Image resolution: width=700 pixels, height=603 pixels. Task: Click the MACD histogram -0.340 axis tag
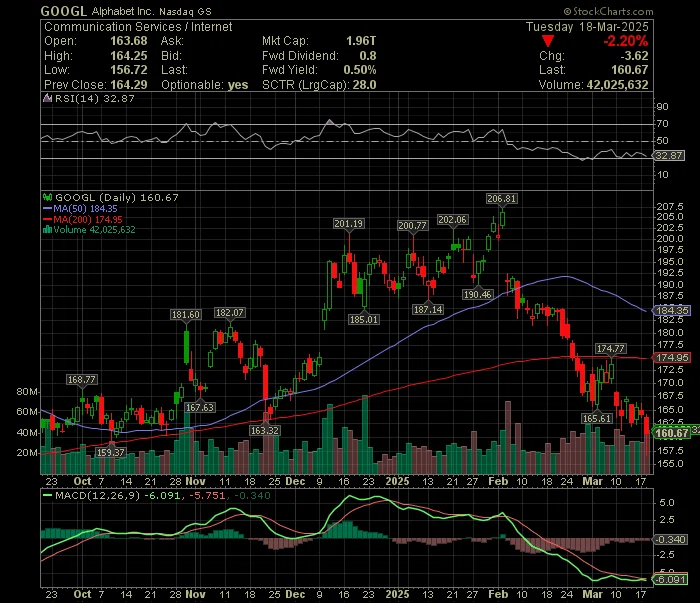(x=670, y=540)
